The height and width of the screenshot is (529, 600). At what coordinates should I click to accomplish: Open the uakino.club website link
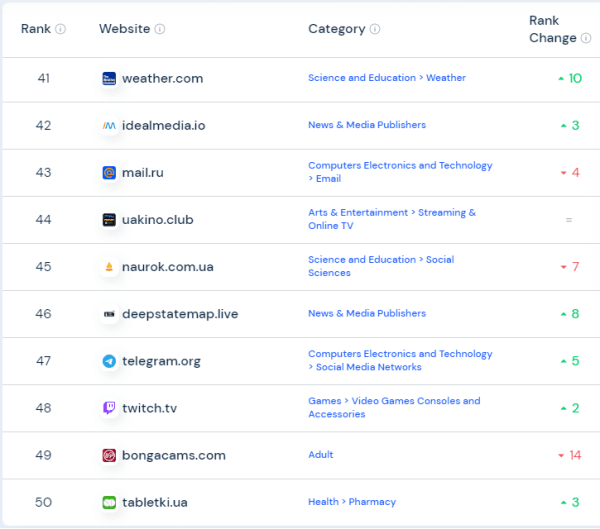point(158,219)
